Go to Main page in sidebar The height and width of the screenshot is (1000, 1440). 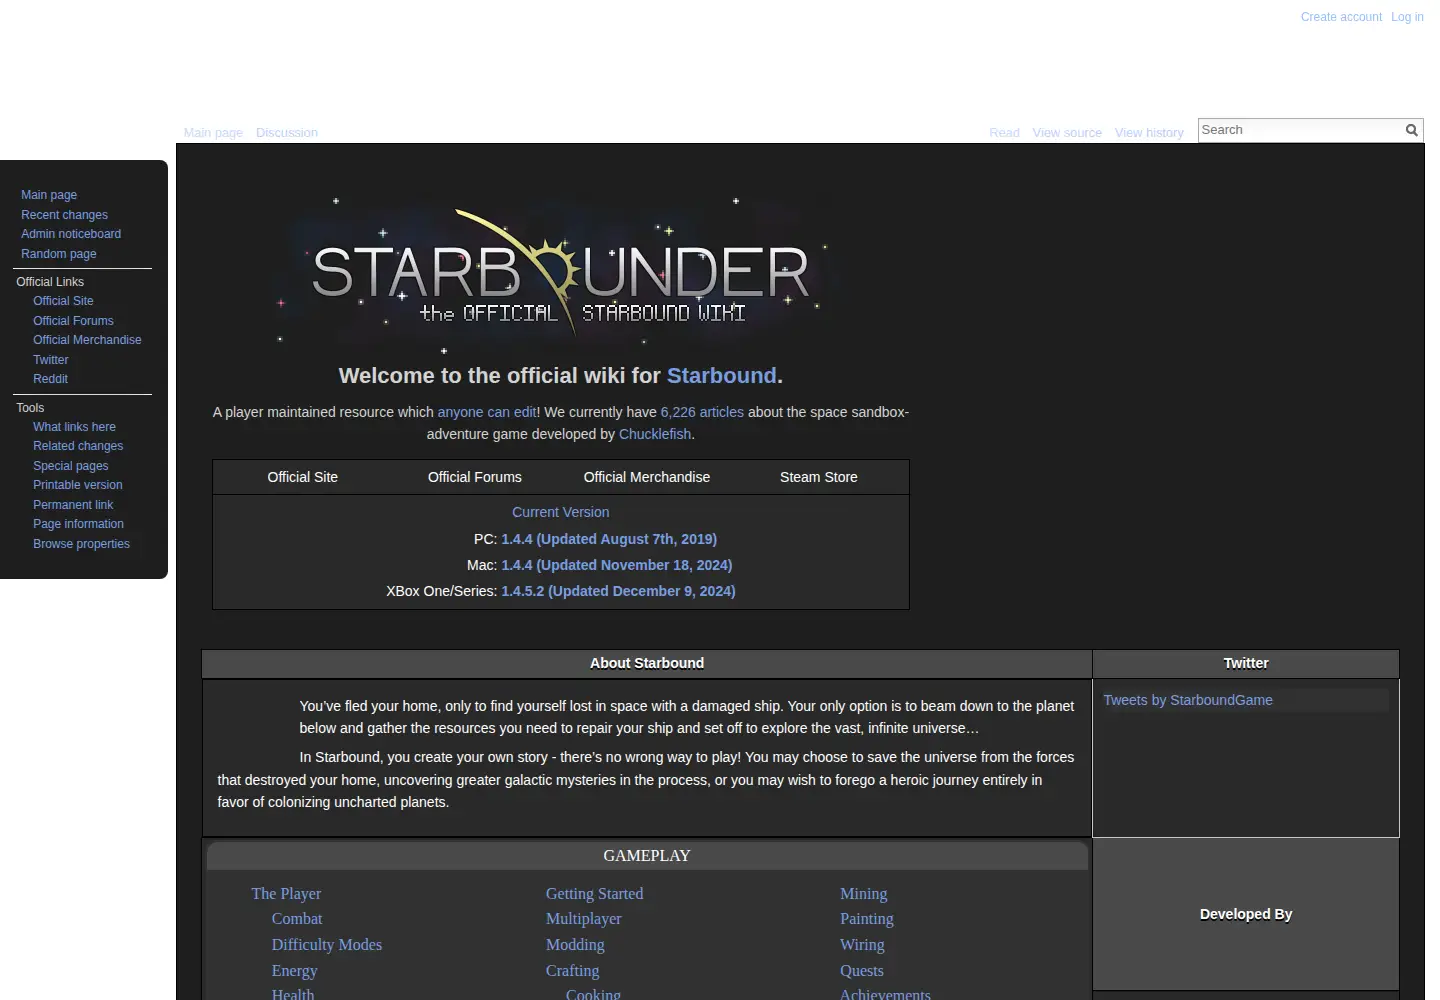coord(49,195)
